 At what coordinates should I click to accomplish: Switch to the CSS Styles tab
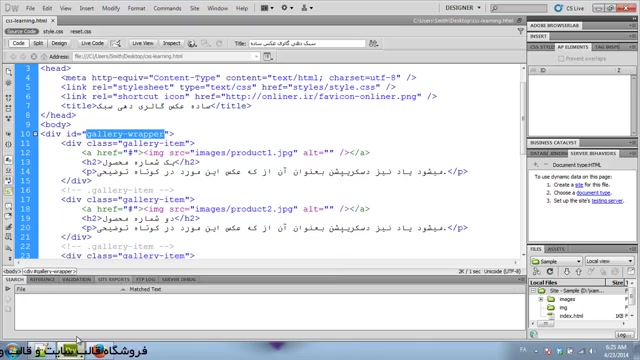[x=542, y=47]
